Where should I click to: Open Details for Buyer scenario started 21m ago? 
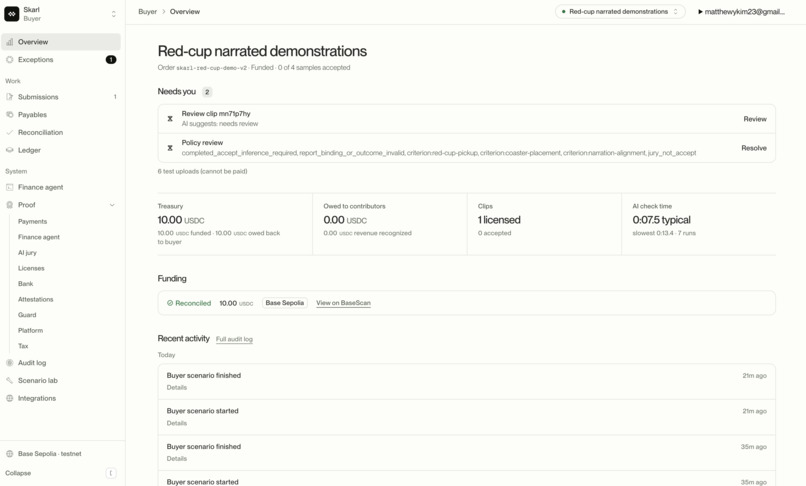177,423
